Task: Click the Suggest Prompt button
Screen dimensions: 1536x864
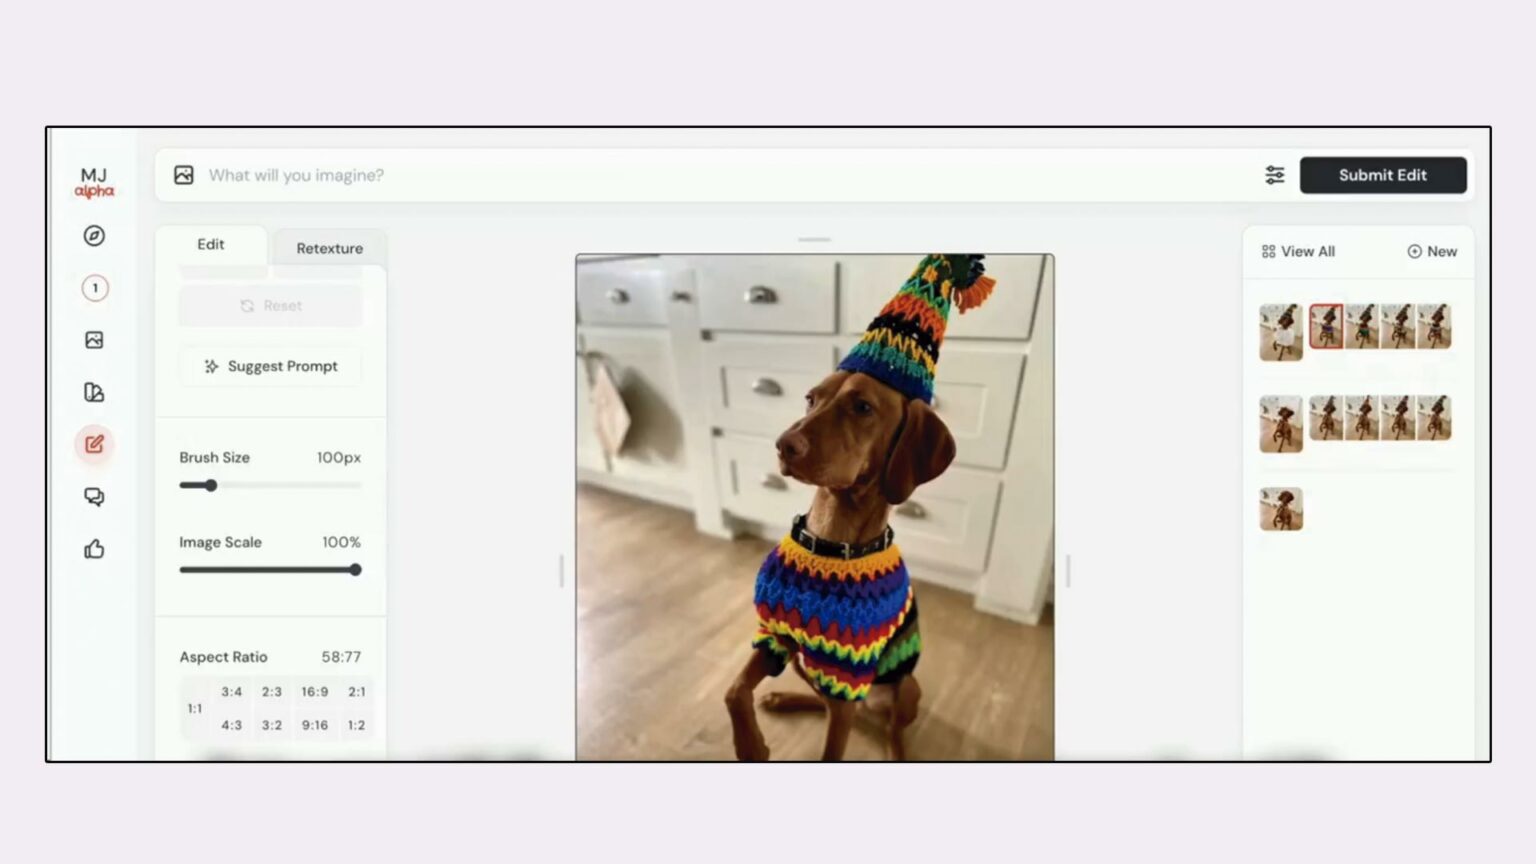Action: pos(271,366)
